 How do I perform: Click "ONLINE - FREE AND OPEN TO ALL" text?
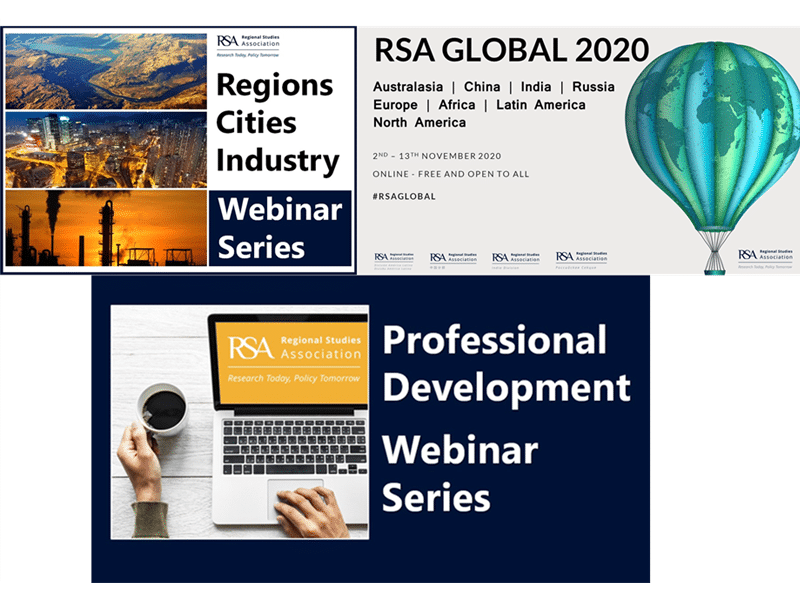click(451, 174)
